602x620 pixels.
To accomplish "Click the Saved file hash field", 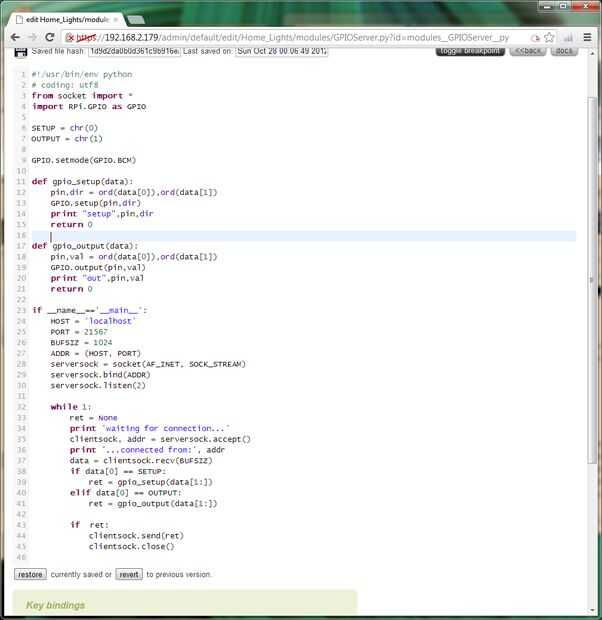I will (x=134, y=51).
